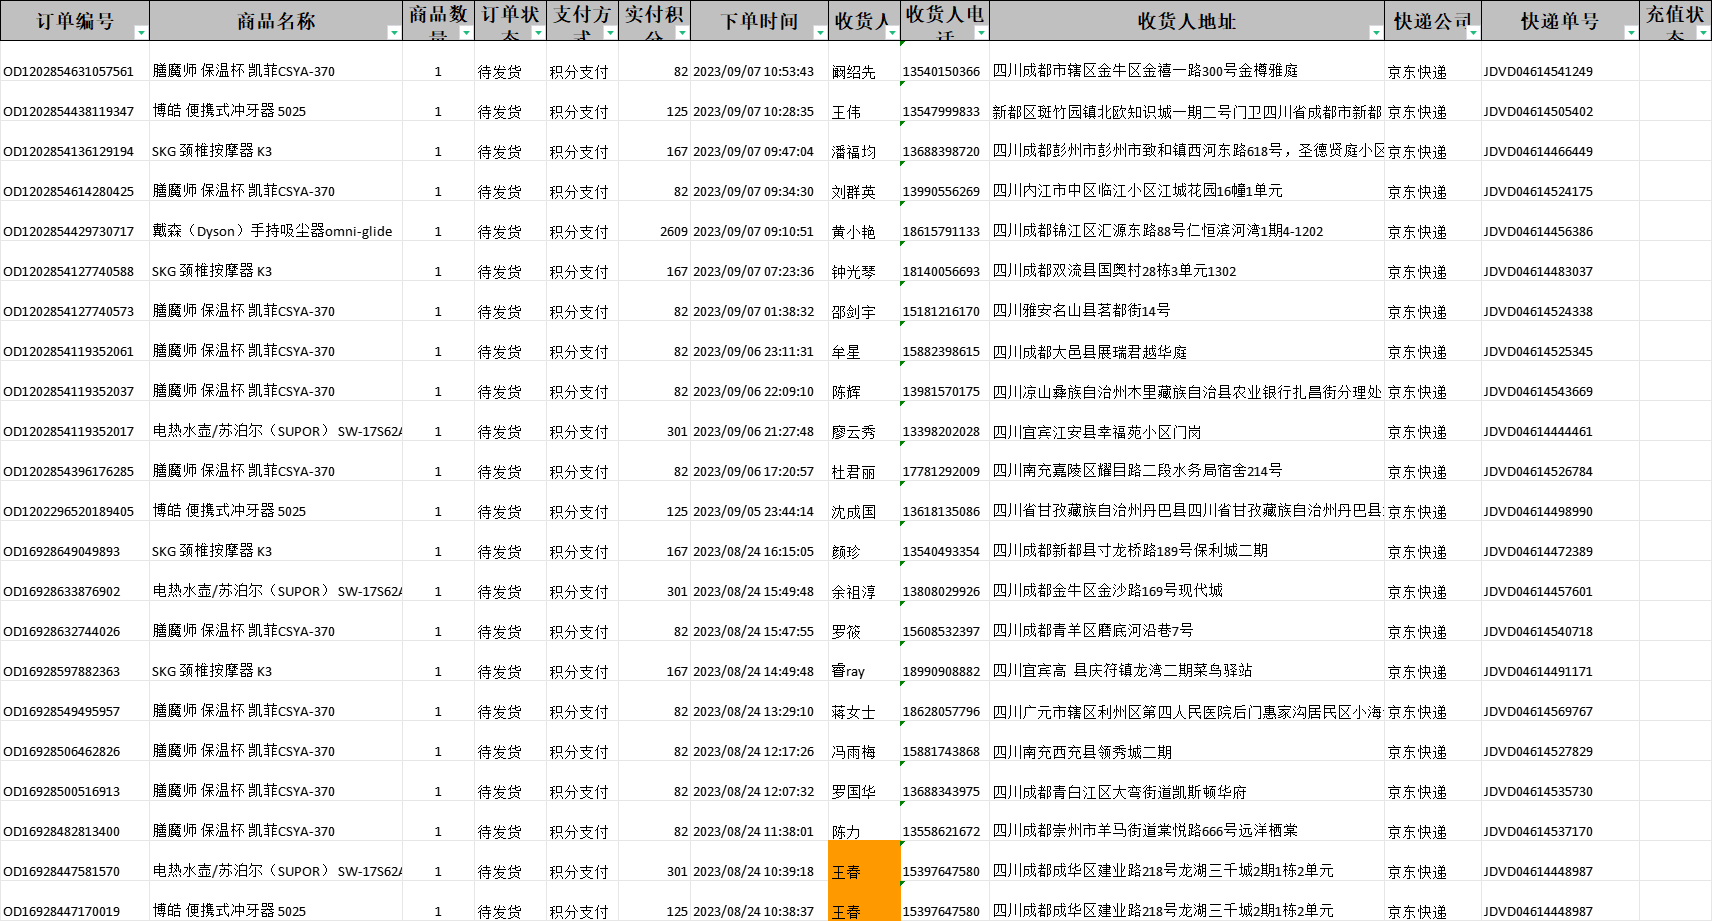1712x921 pixels.
Task: Open the 商品数量 column filter dropdown
Action: click(x=466, y=33)
